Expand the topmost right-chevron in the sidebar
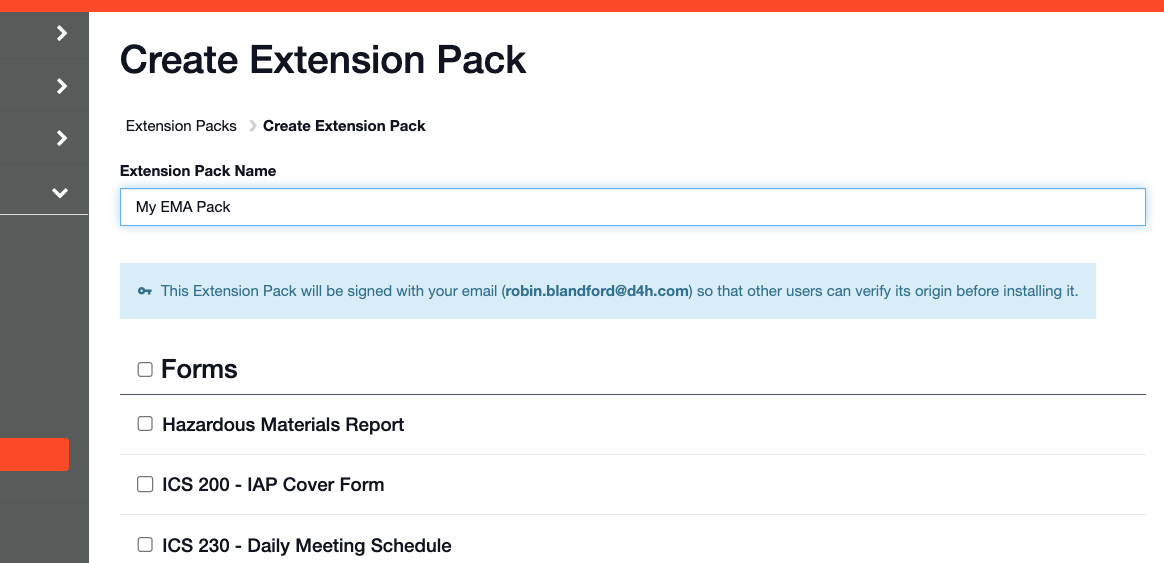 coord(62,33)
